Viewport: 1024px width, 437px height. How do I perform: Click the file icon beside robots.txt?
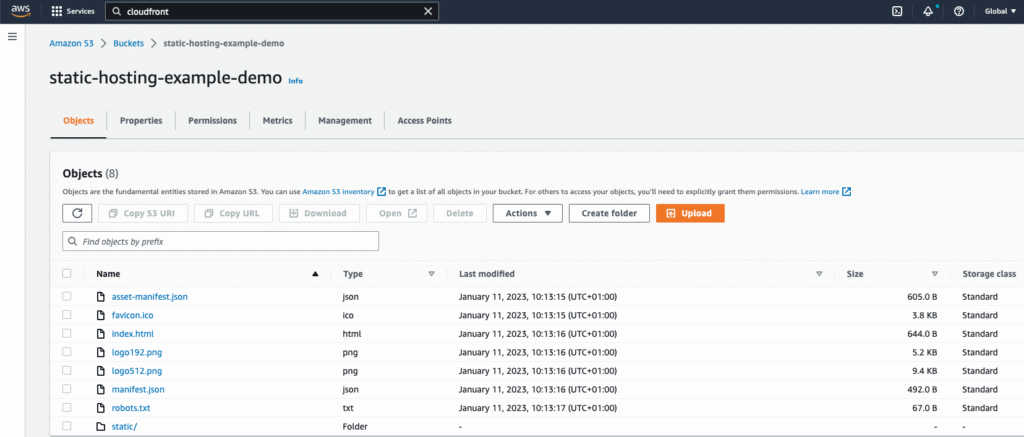(101, 408)
